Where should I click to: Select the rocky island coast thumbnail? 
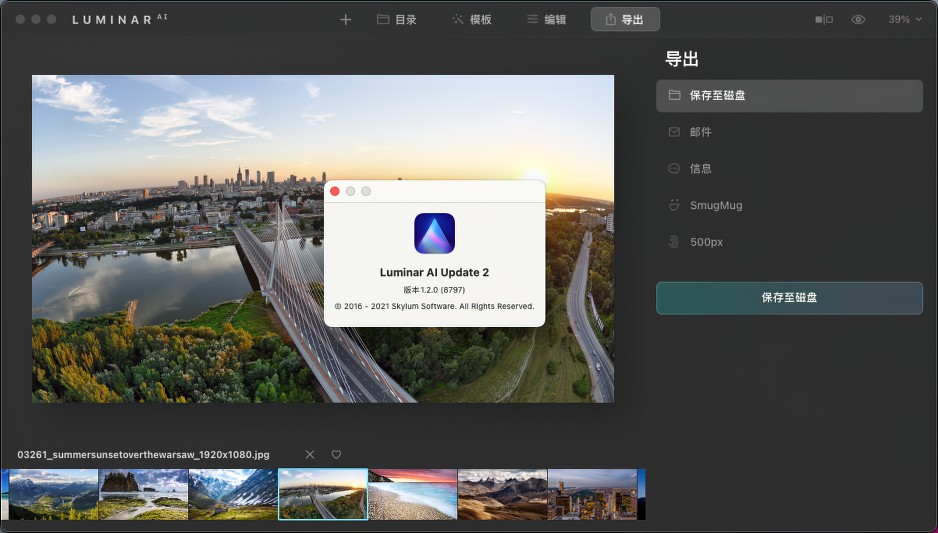[143, 494]
